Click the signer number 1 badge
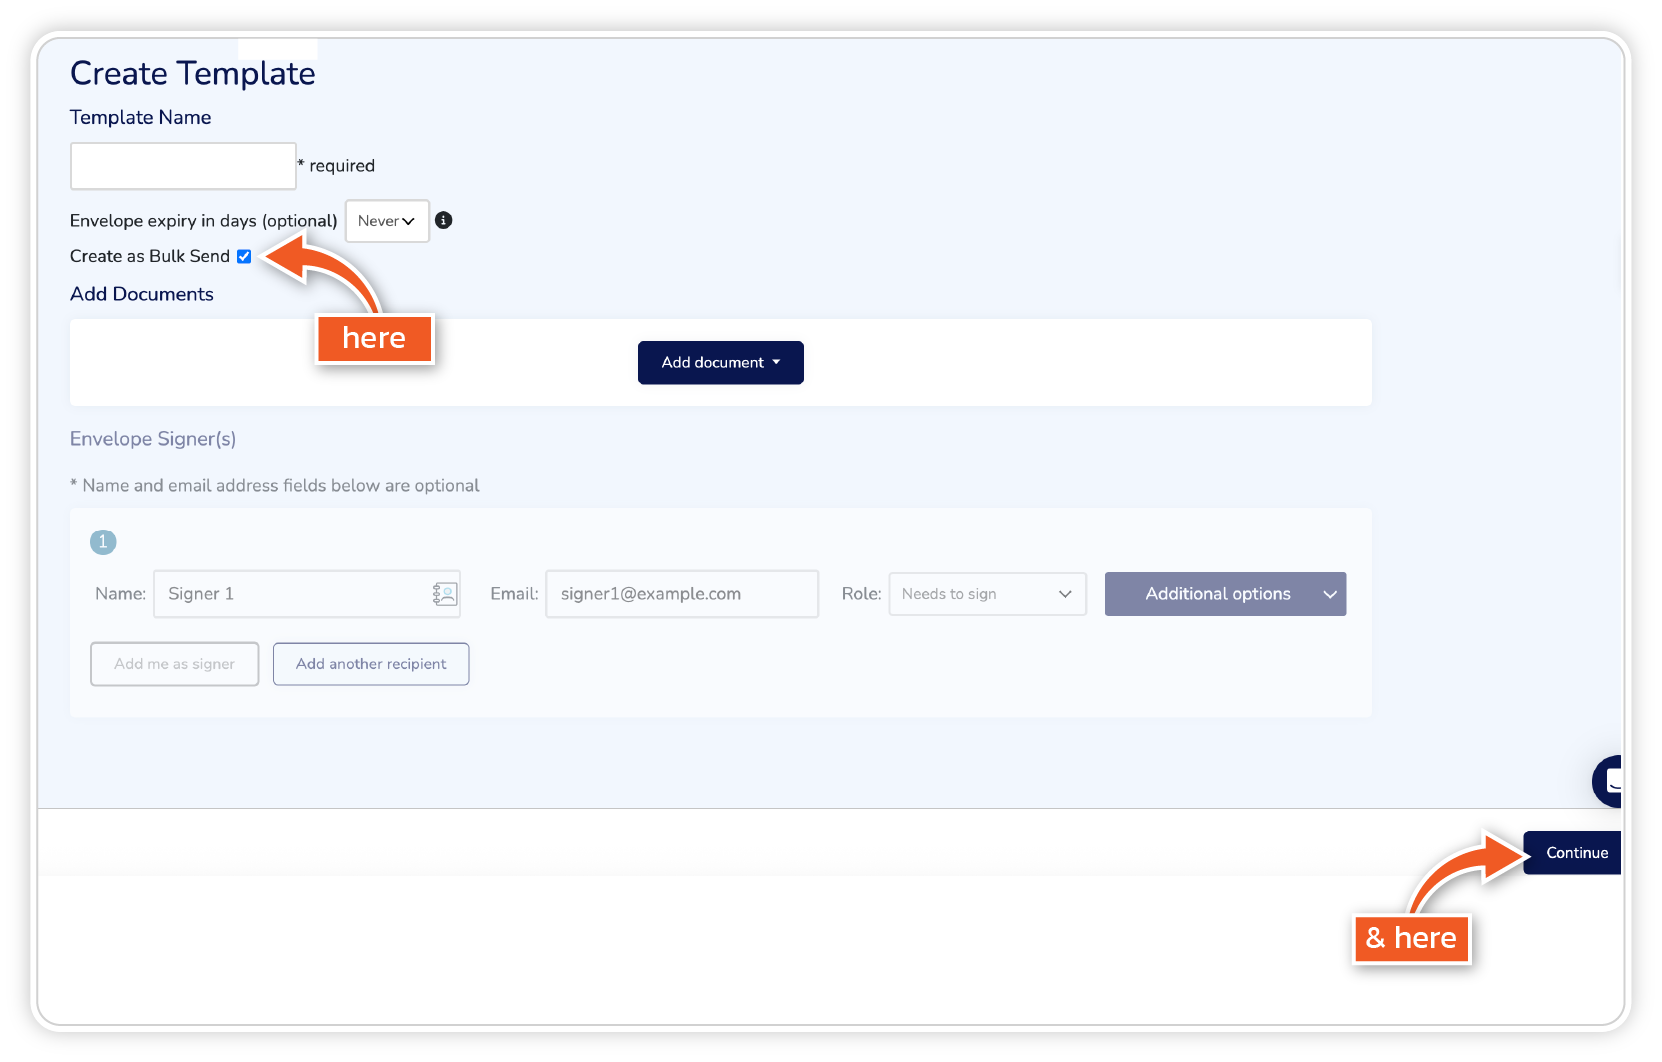This screenshot has height=1062, width=1662. [x=103, y=542]
